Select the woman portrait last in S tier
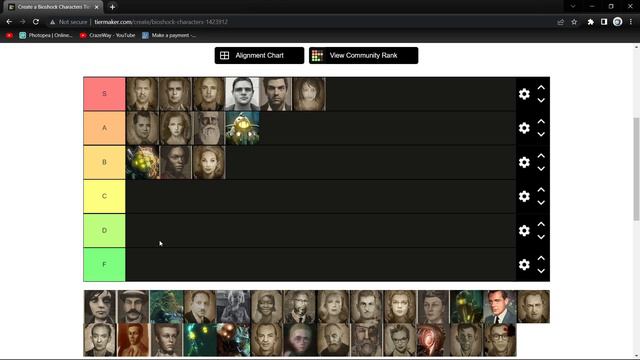 (x=309, y=94)
